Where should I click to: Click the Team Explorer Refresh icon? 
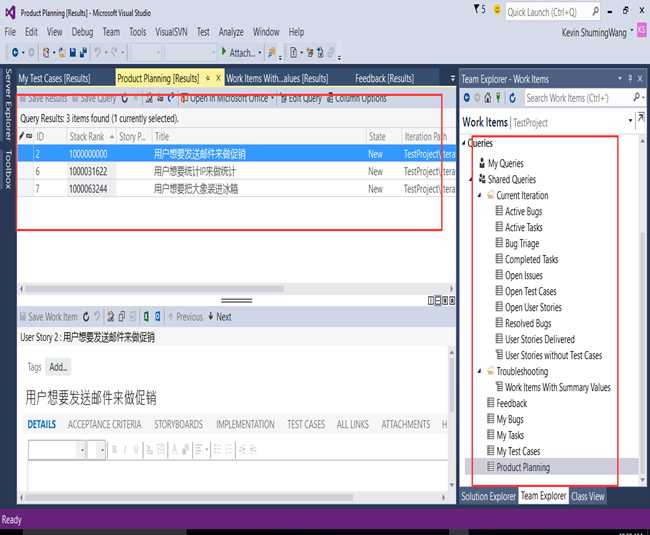point(513,98)
